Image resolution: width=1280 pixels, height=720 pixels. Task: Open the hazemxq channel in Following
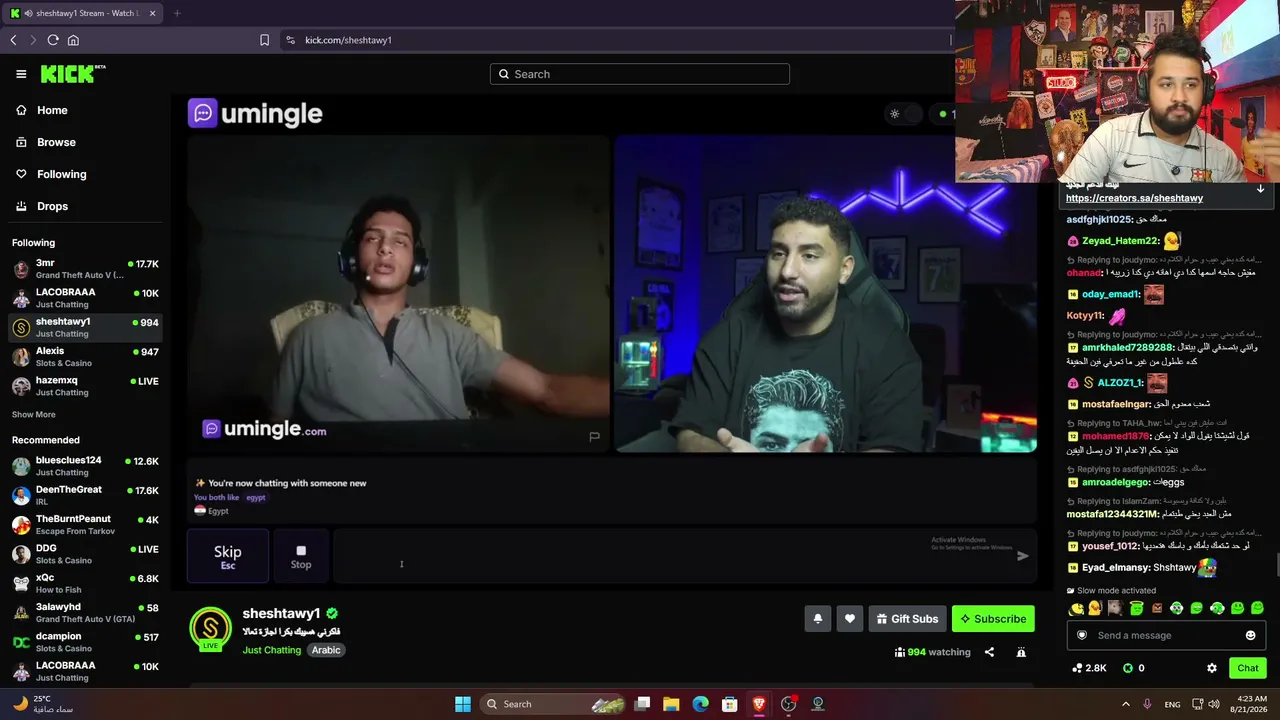[85, 386]
